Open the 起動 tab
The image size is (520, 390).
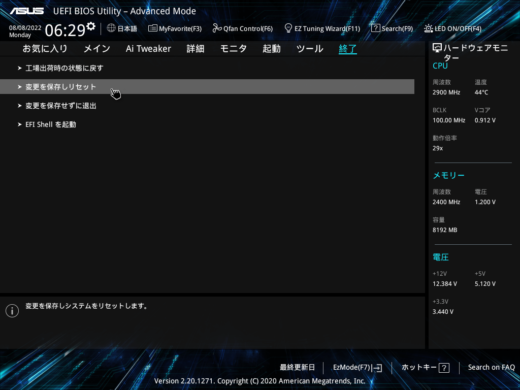pos(271,49)
